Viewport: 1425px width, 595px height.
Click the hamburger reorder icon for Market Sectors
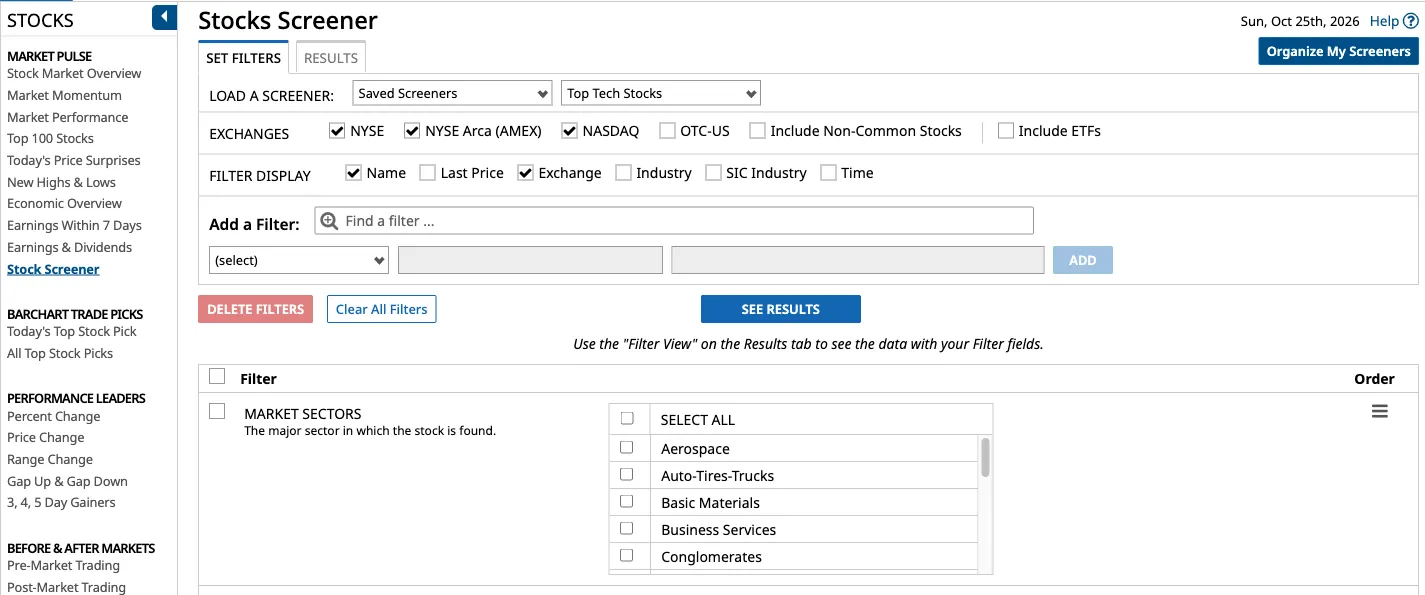tap(1380, 411)
